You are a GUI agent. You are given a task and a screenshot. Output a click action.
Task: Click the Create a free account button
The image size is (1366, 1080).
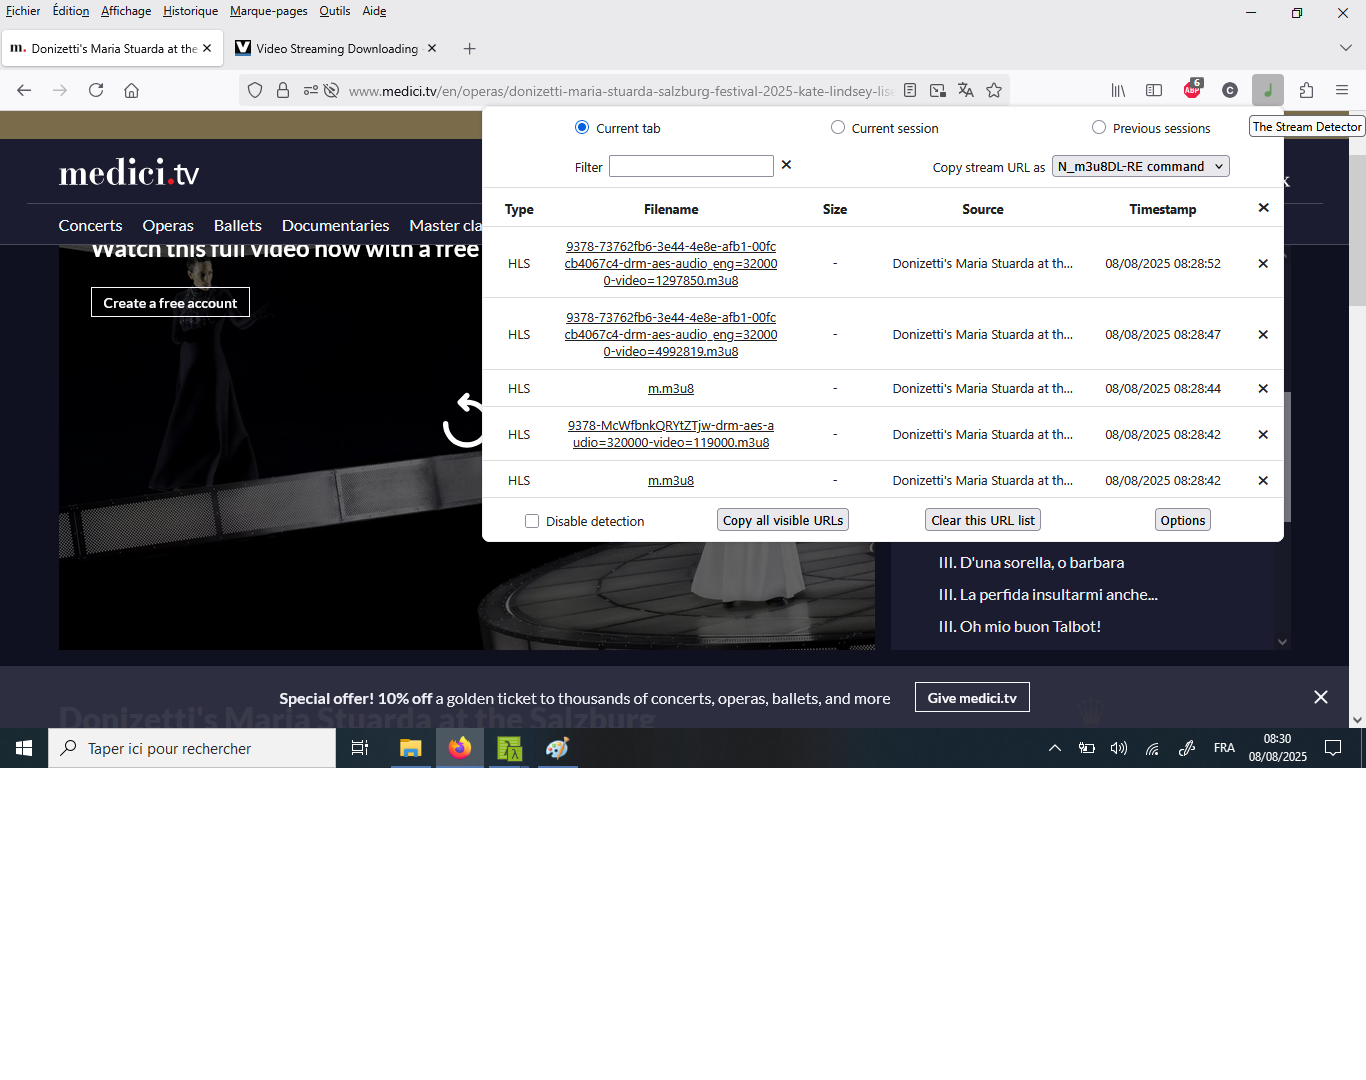[x=170, y=302]
